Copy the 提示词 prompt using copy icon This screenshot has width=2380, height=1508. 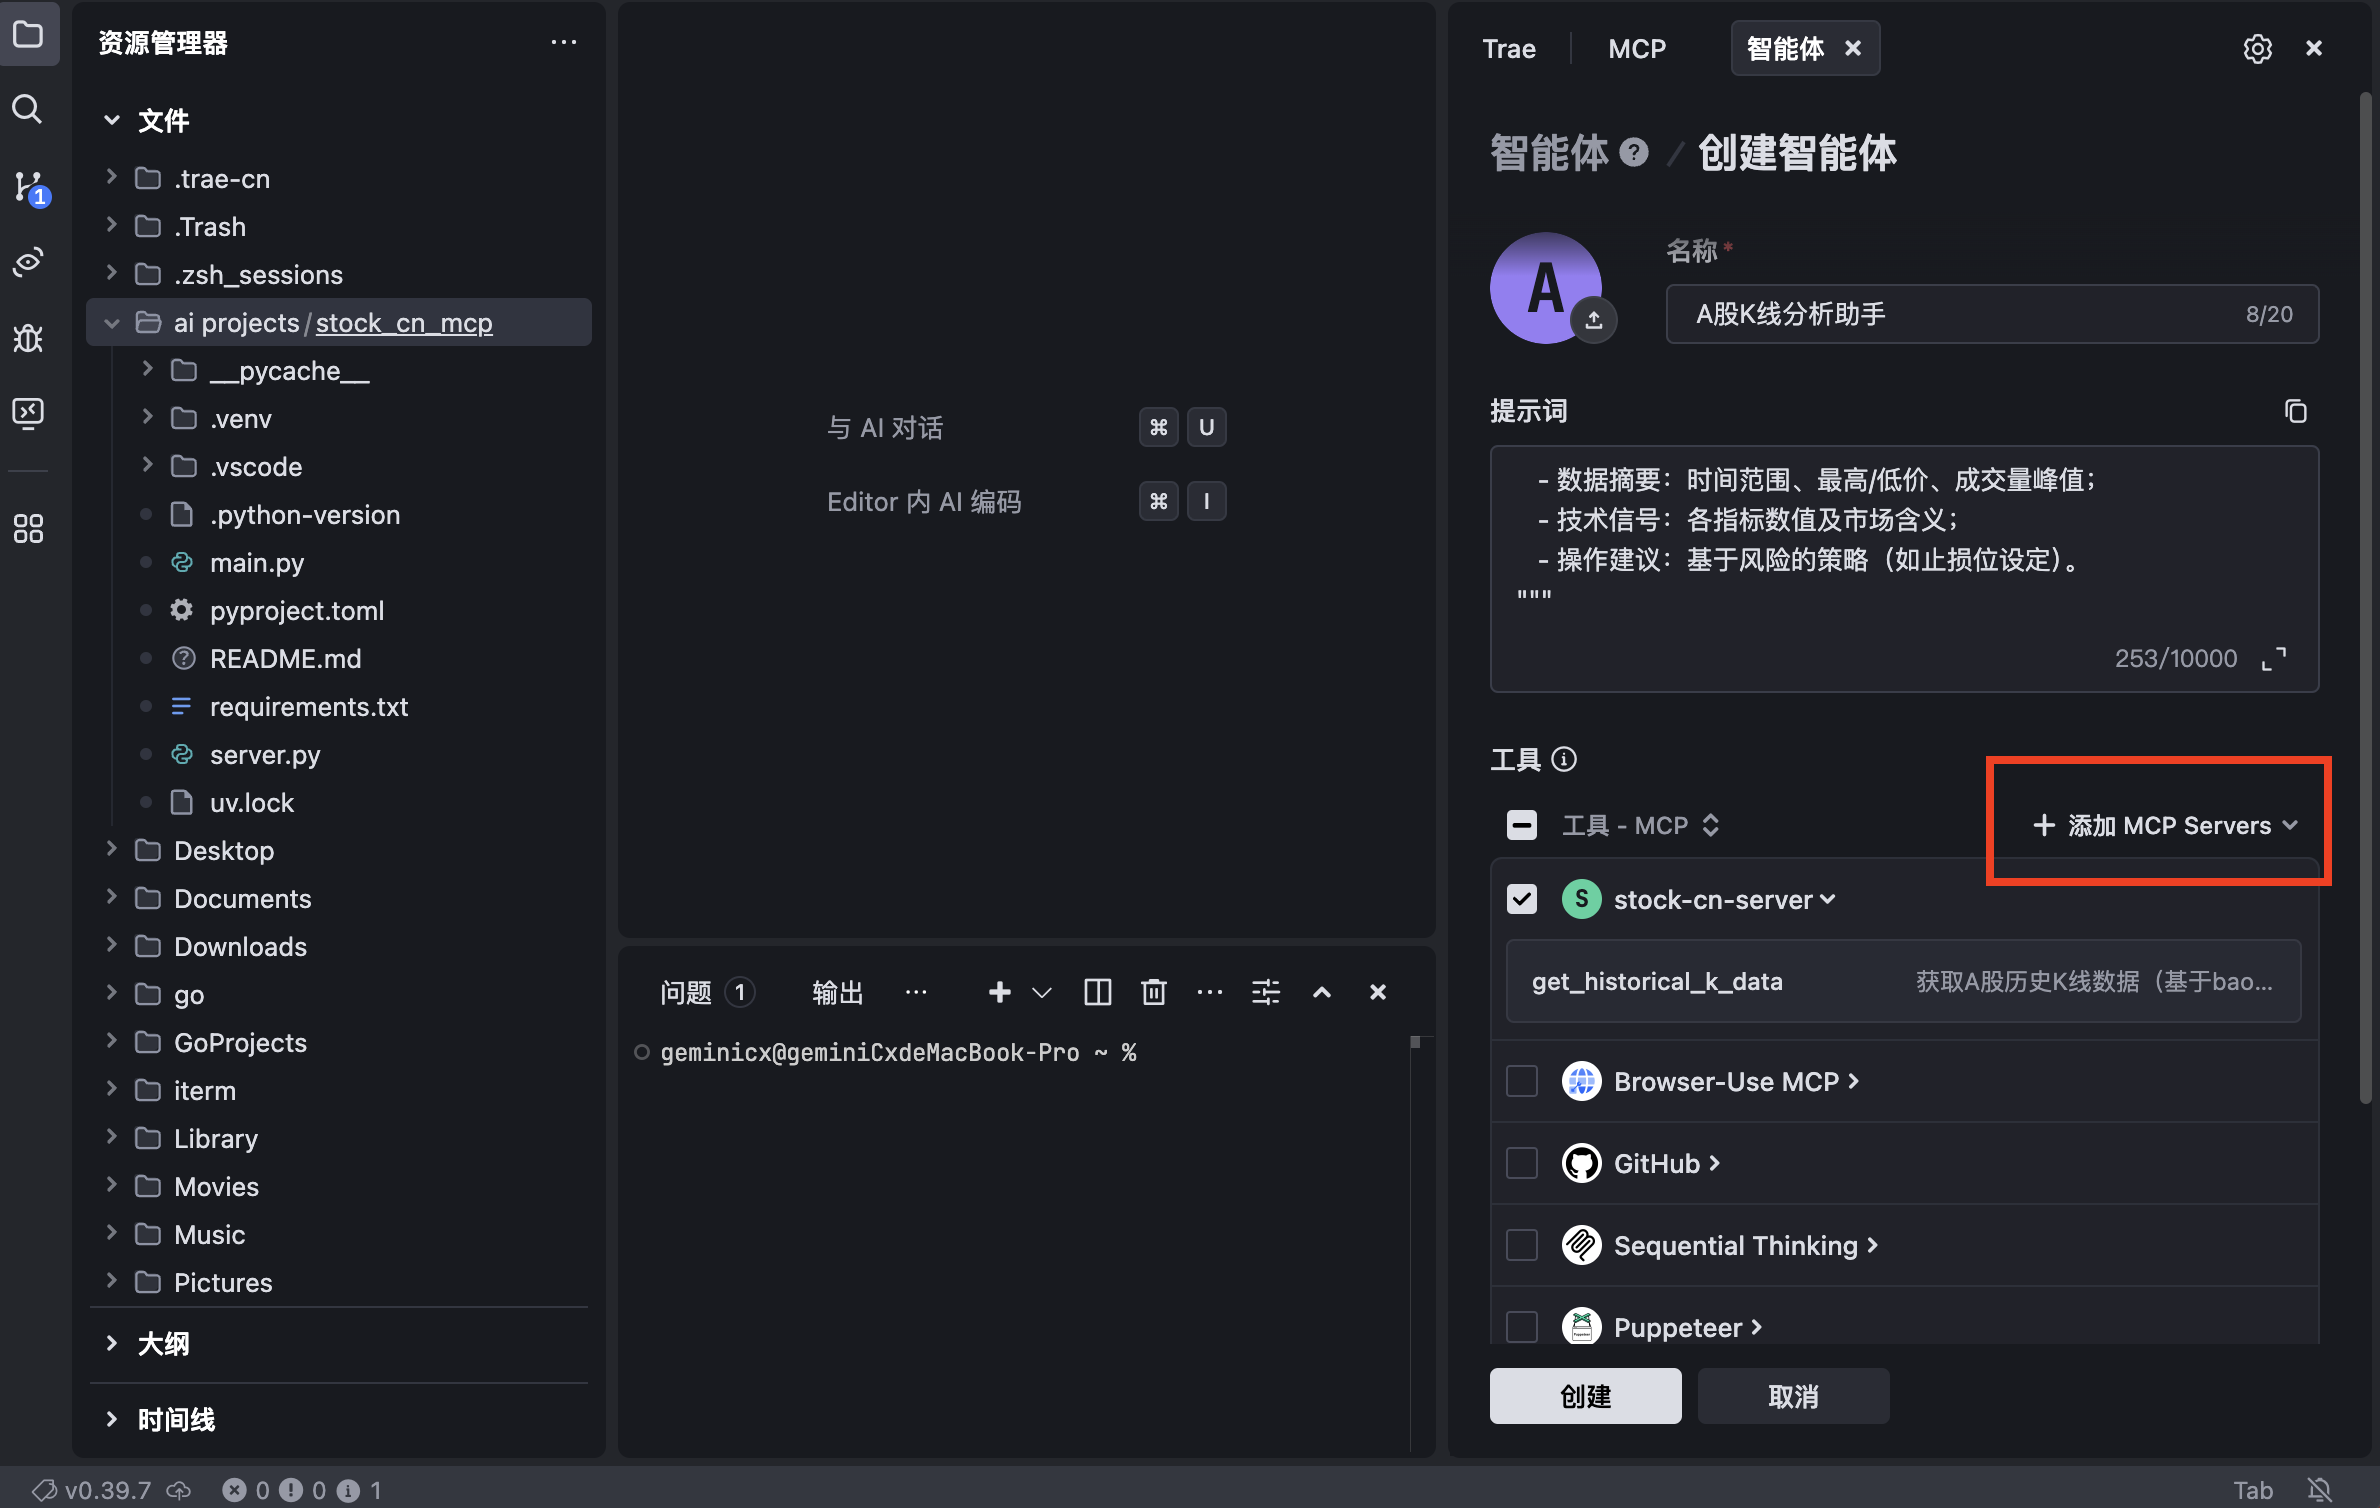point(2295,411)
